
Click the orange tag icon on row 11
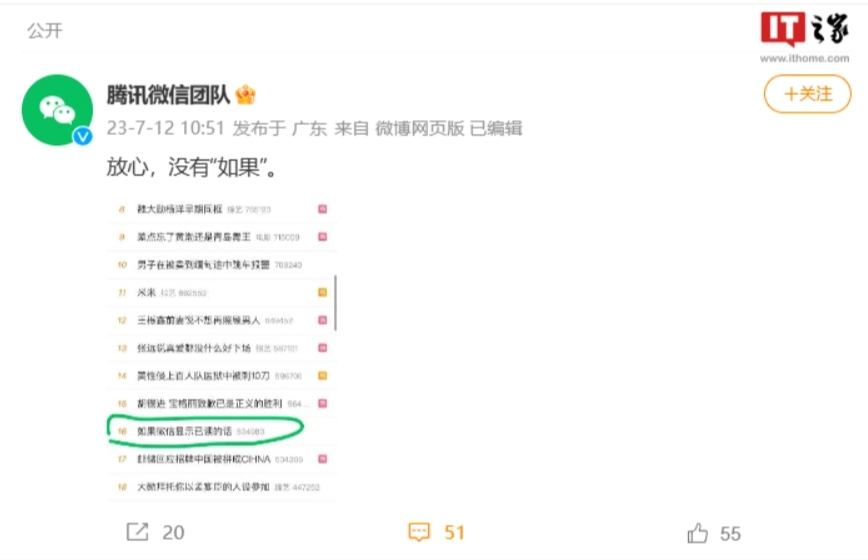(322, 292)
